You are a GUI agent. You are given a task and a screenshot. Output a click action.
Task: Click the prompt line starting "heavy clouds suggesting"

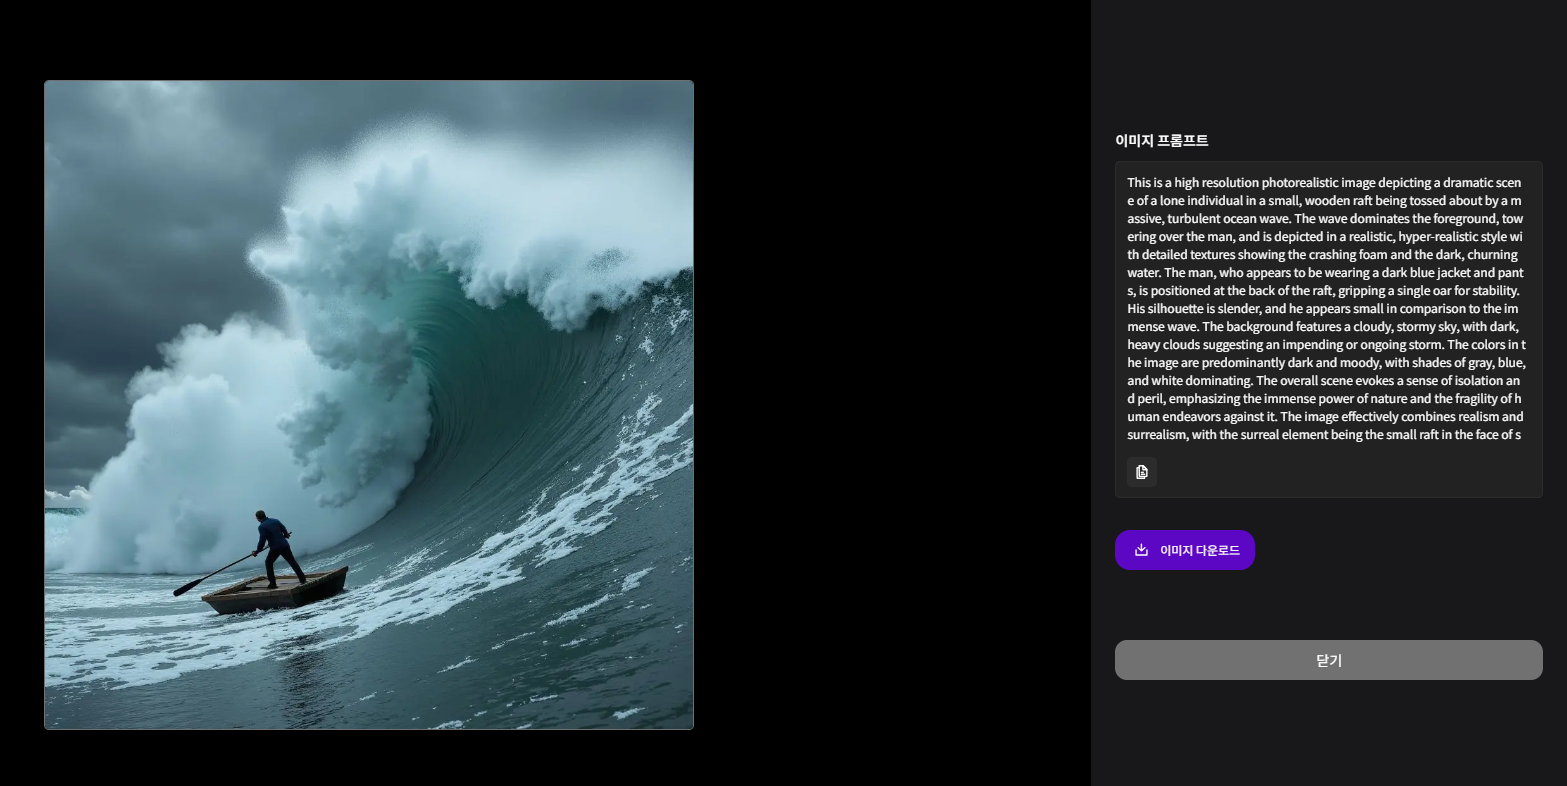(x=1326, y=345)
